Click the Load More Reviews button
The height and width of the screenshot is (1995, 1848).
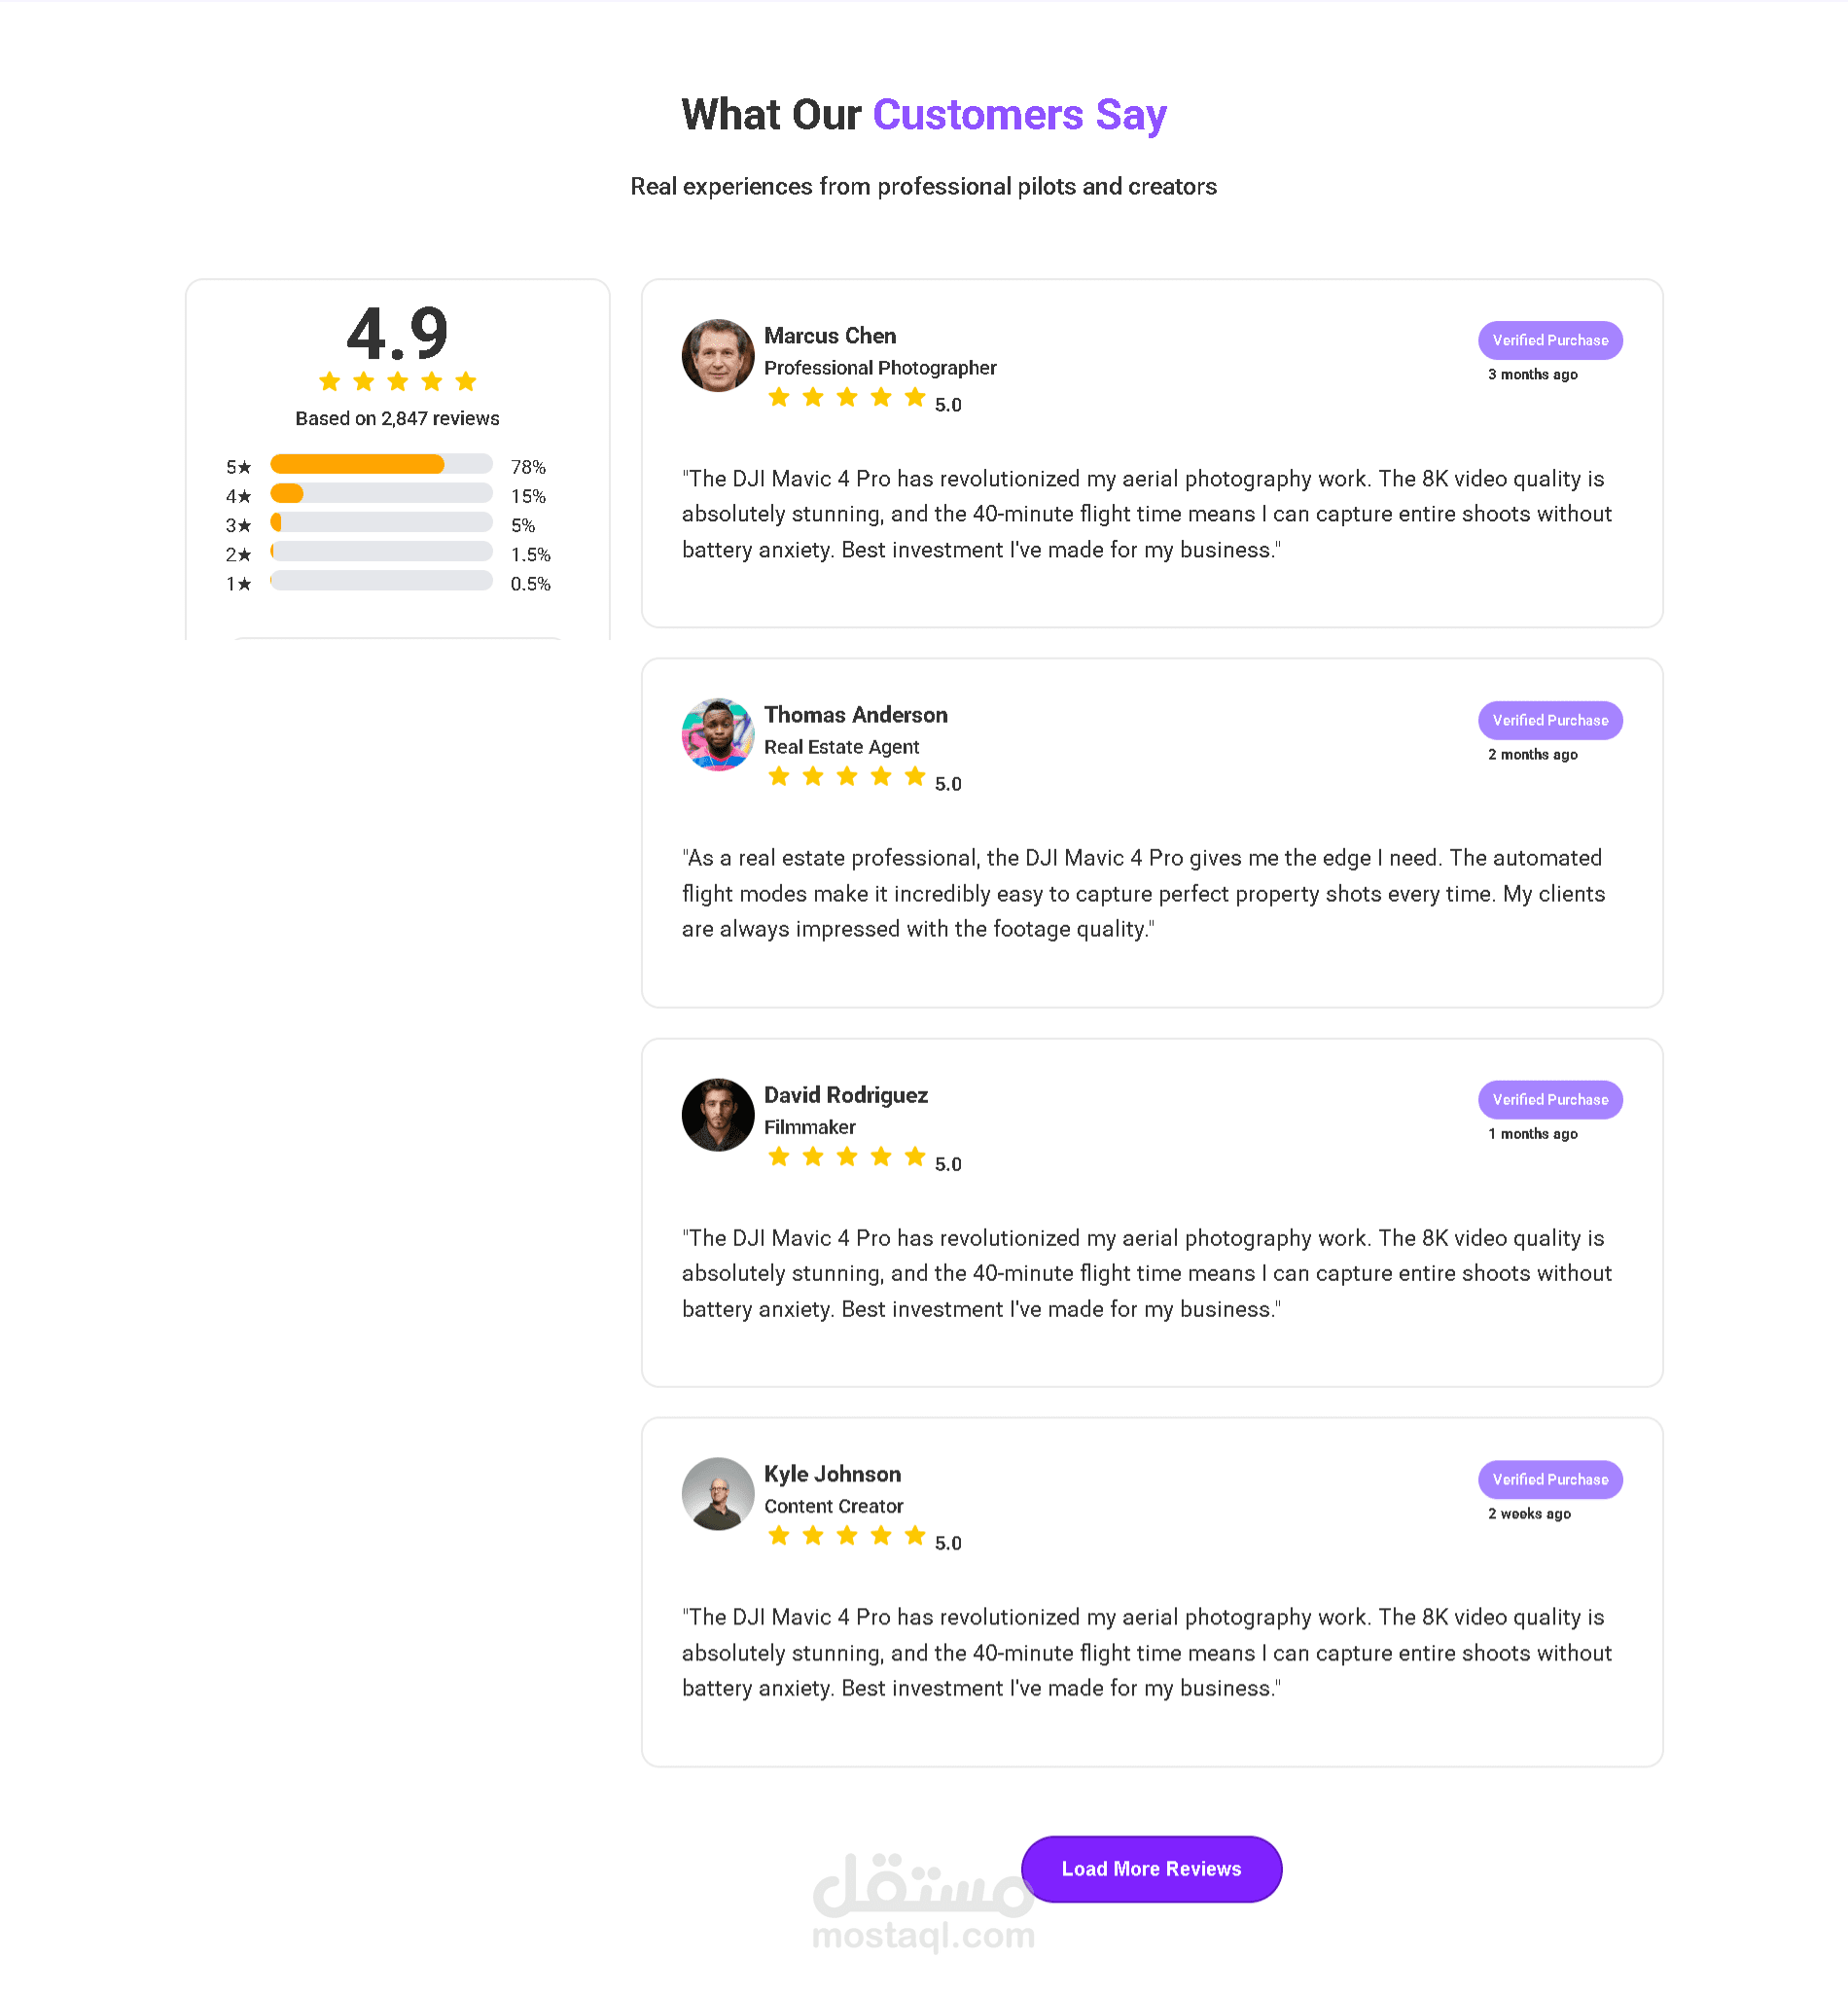point(1151,1868)
